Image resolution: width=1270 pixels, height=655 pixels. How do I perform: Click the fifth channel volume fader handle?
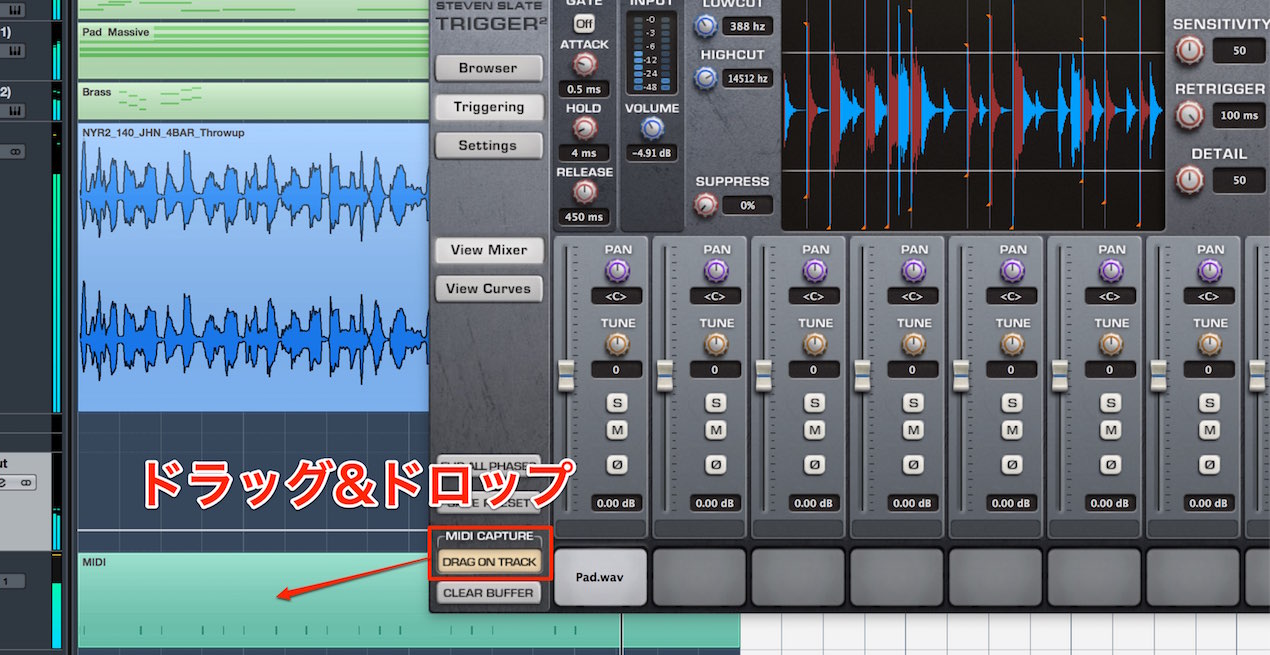[x=961, y=376]
